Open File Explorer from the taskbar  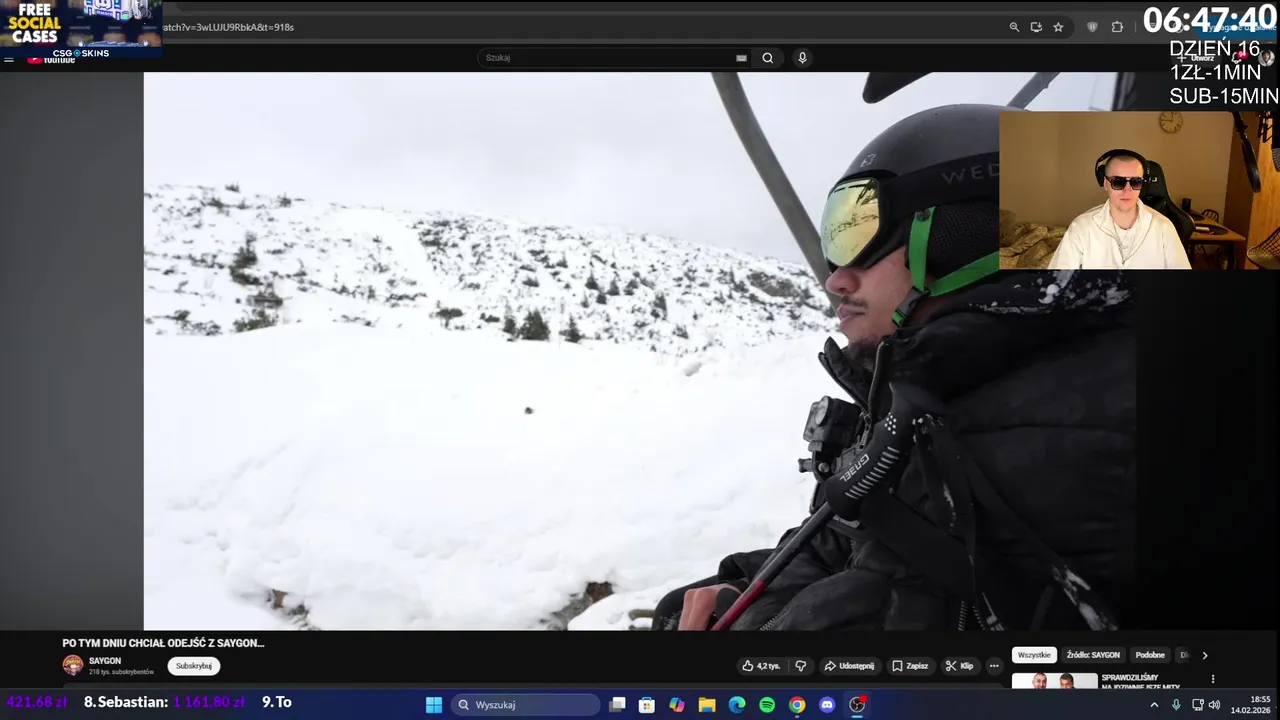[x=707, y=705]
